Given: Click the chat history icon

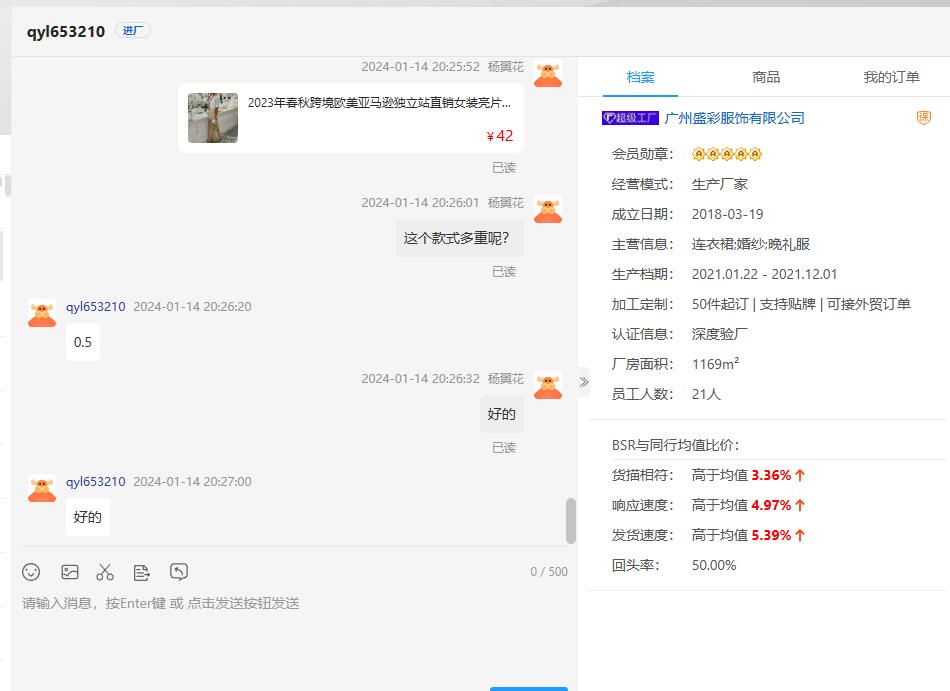Looking at the screenshot, I should pyautogui.click(x=179, y=572).
